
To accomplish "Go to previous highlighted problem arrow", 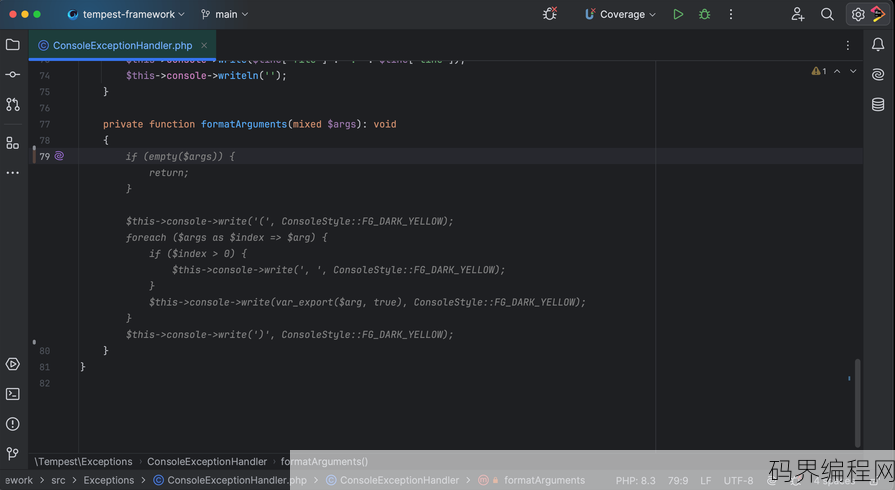I will (x=837, y=71).
